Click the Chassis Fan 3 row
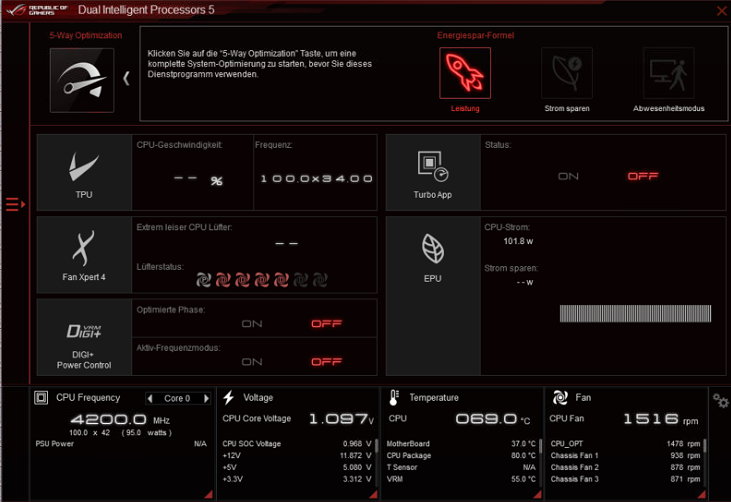 coord(625,479)
